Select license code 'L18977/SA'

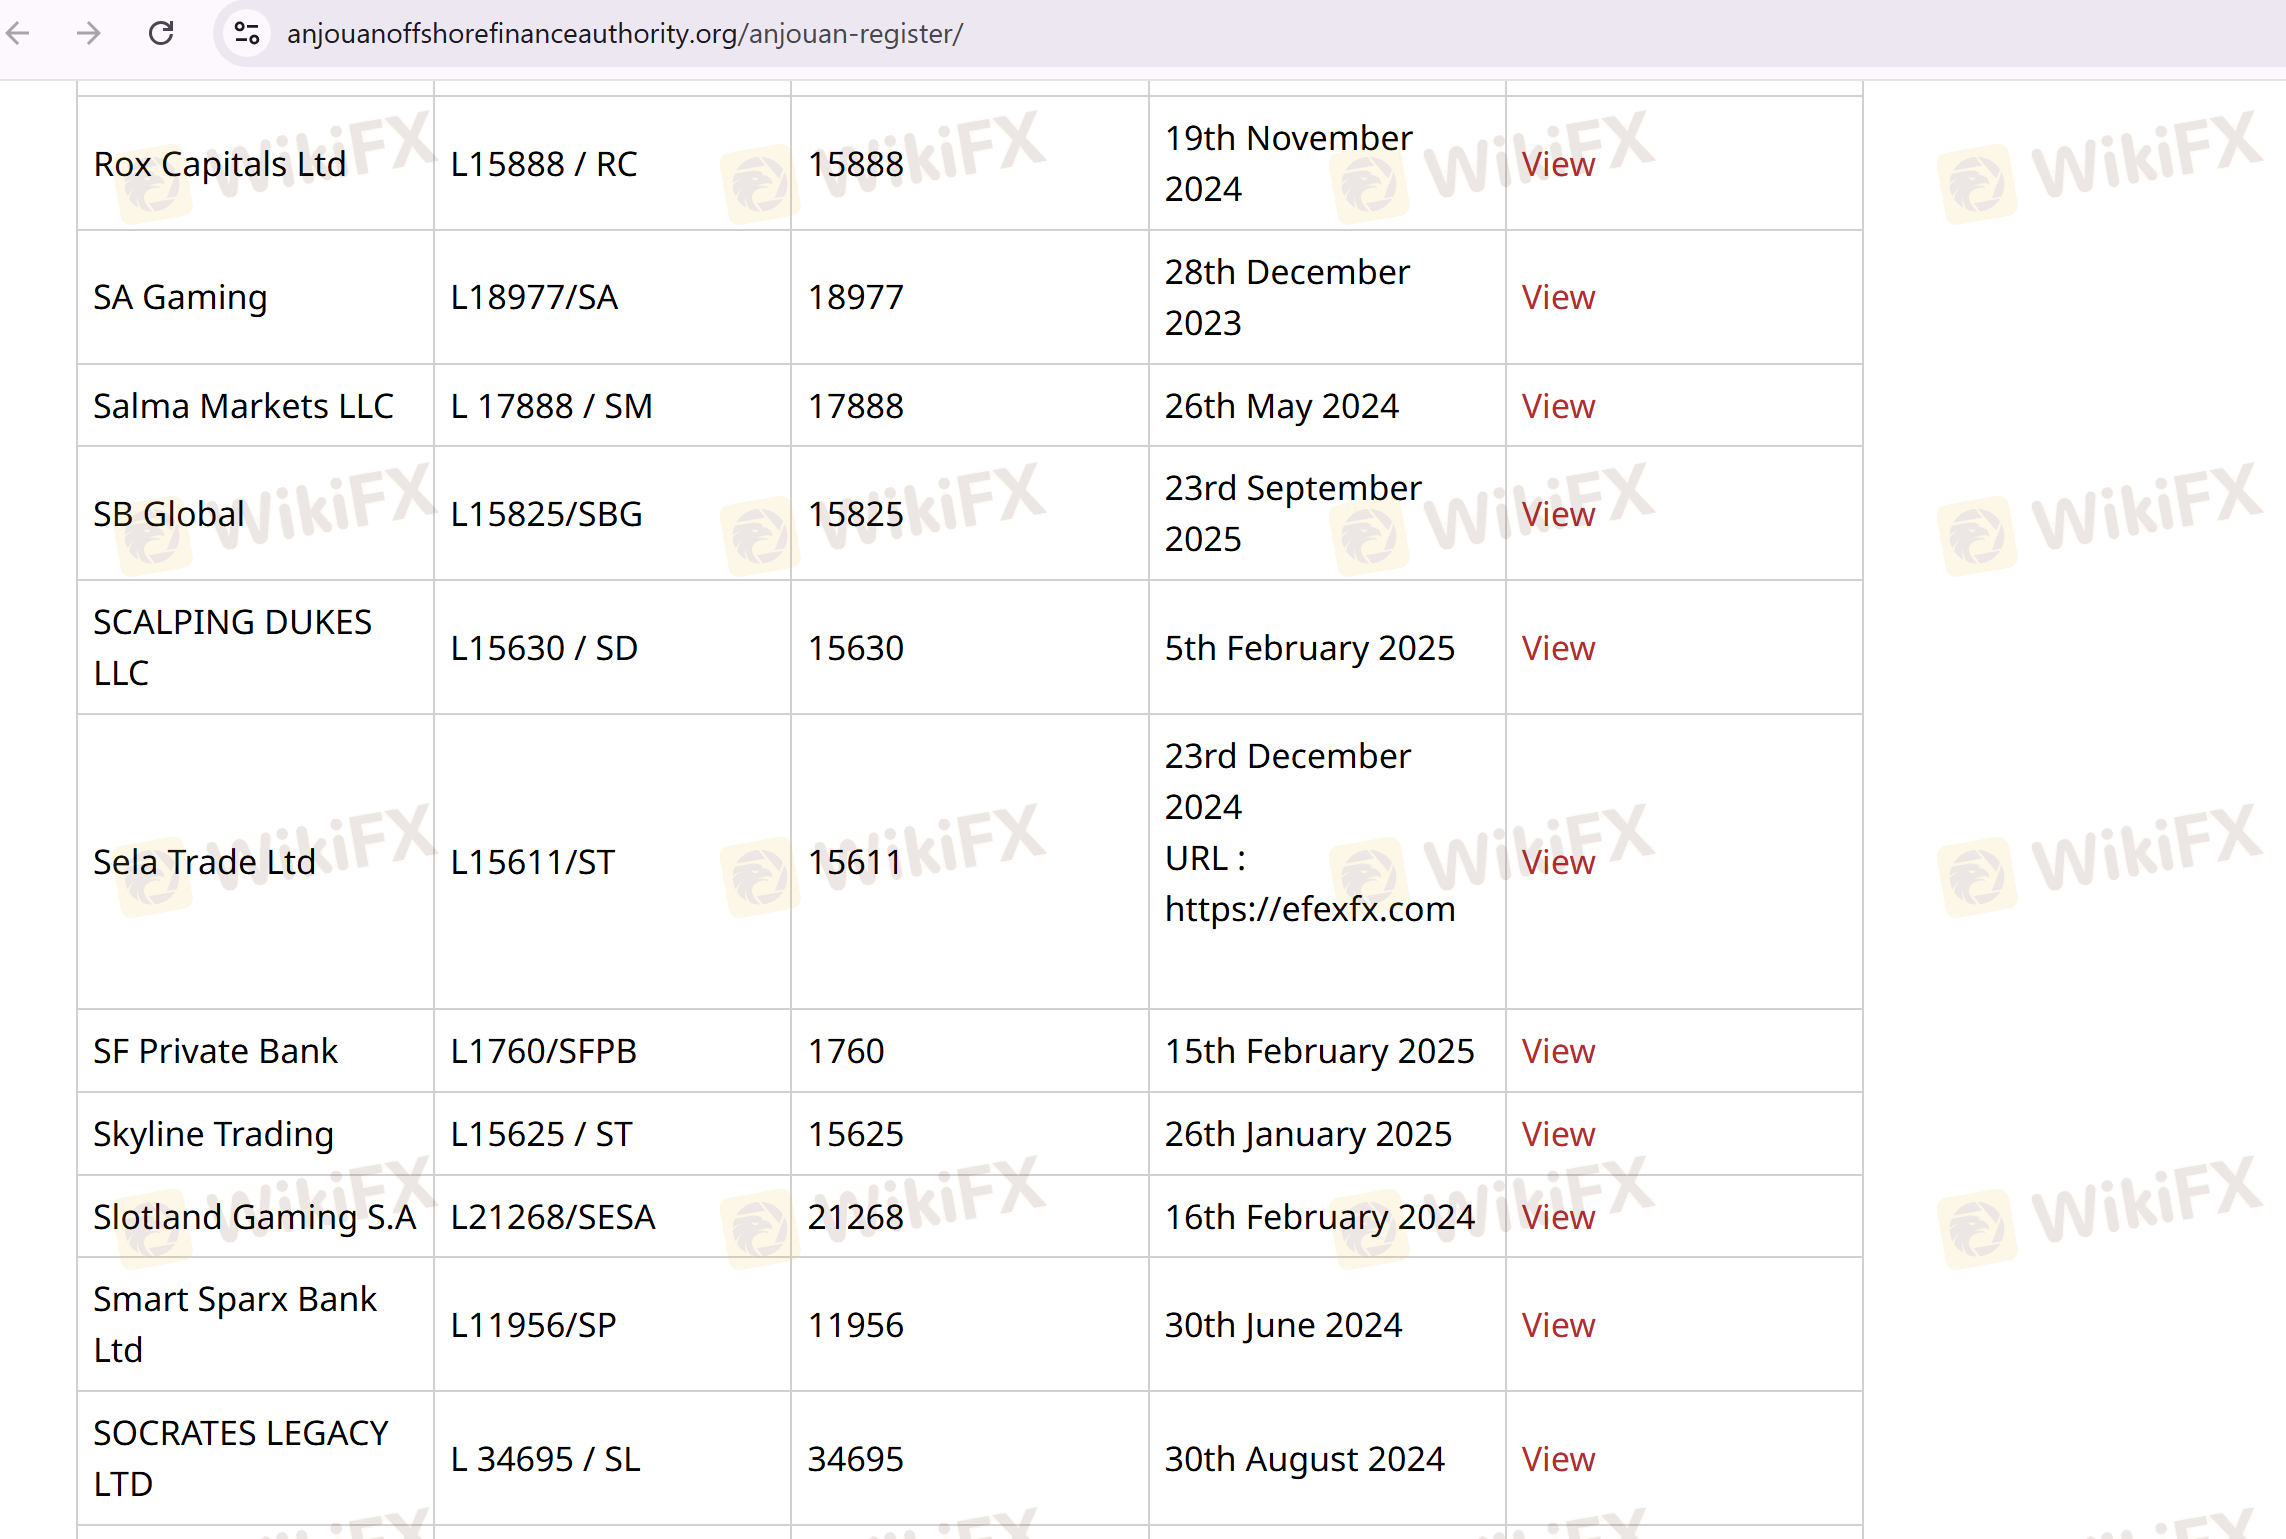click(x=534, y=297)
